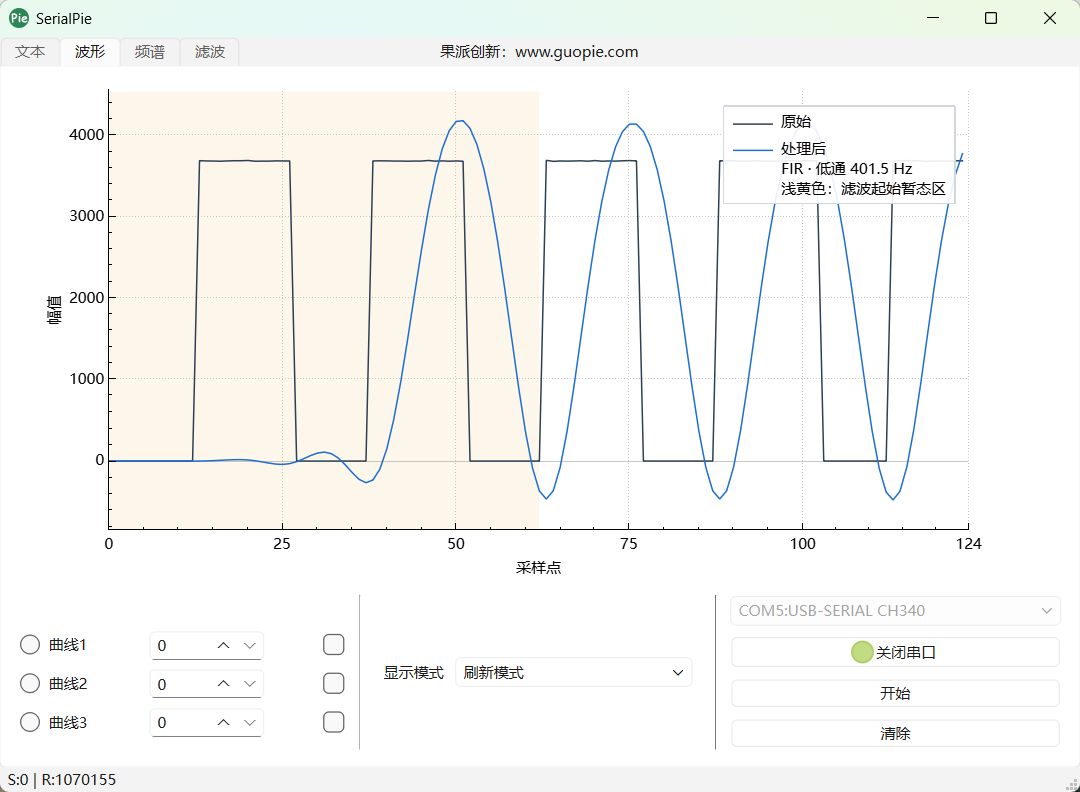
Task: Decrease the 曲线2 value with down arrow
Action: 249,684
